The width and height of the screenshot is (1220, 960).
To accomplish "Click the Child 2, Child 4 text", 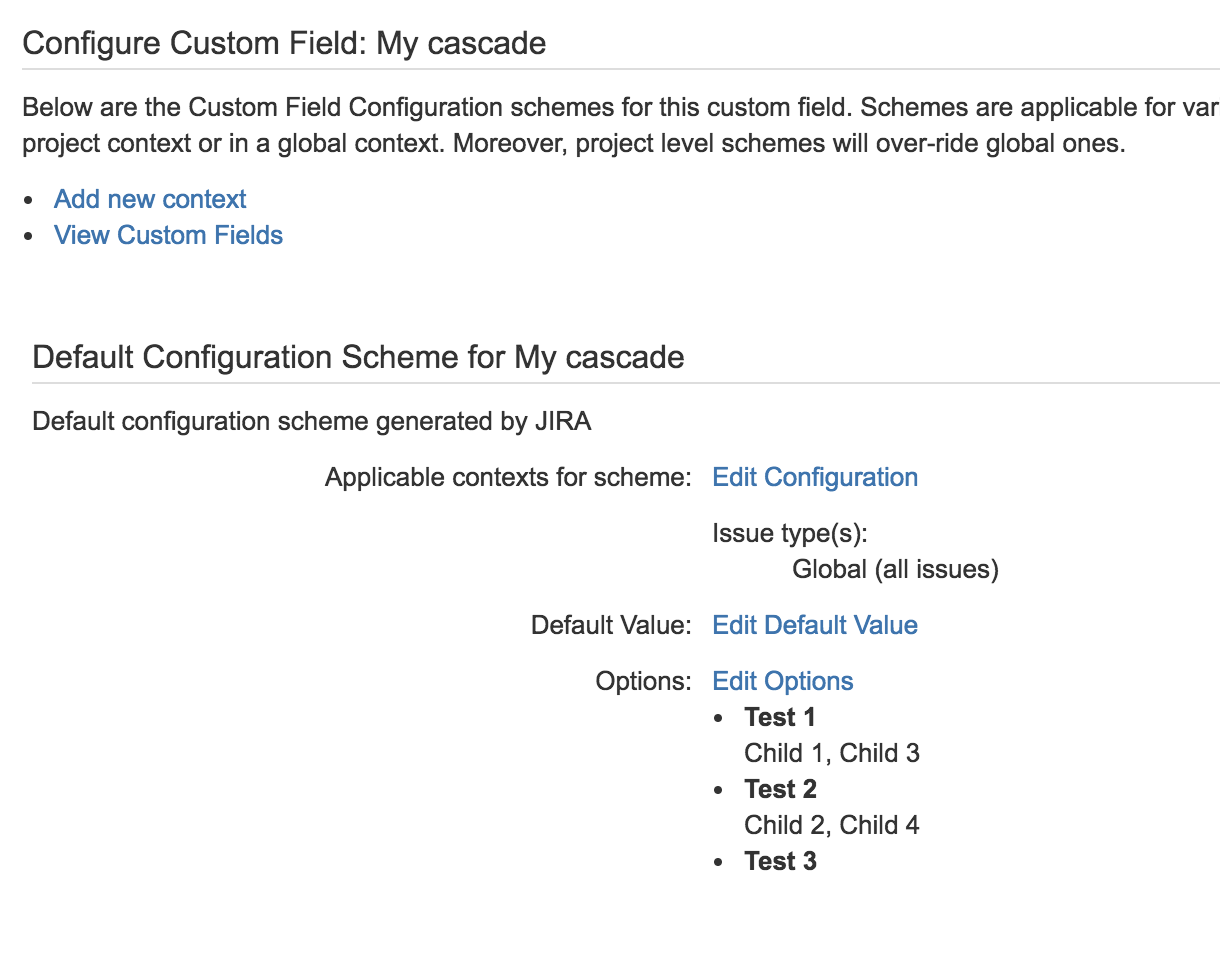I will (x=832, y=825).
